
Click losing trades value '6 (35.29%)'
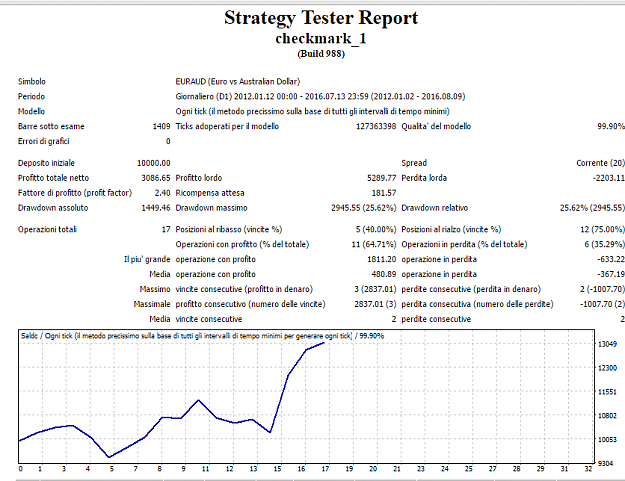pyautogui.click(x=604, y=244)
